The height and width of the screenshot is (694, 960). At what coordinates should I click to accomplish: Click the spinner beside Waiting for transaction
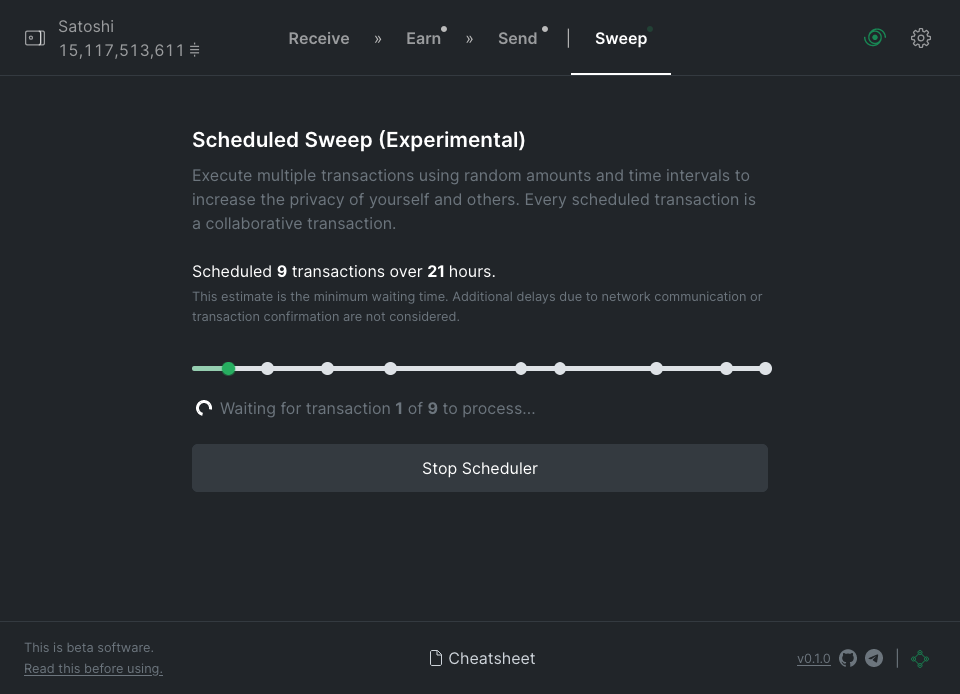pos(204,408)
